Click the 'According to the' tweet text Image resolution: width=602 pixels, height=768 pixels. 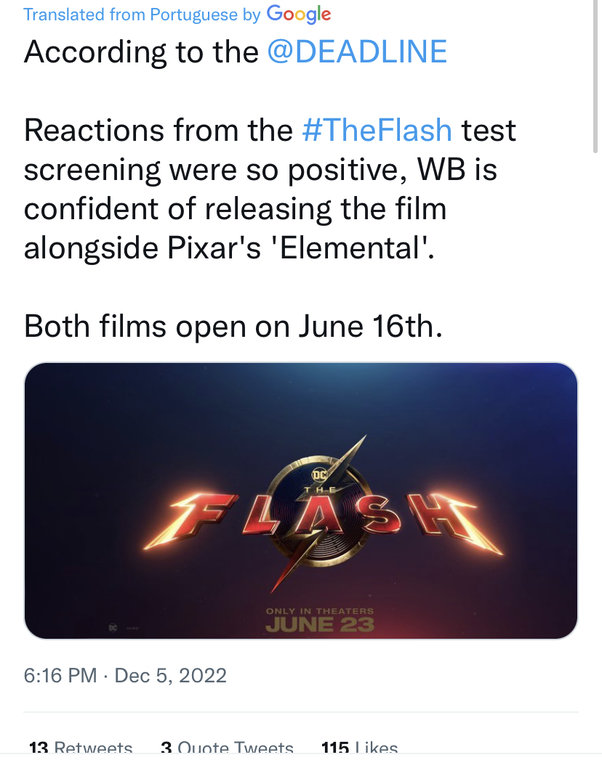point(142,53)
